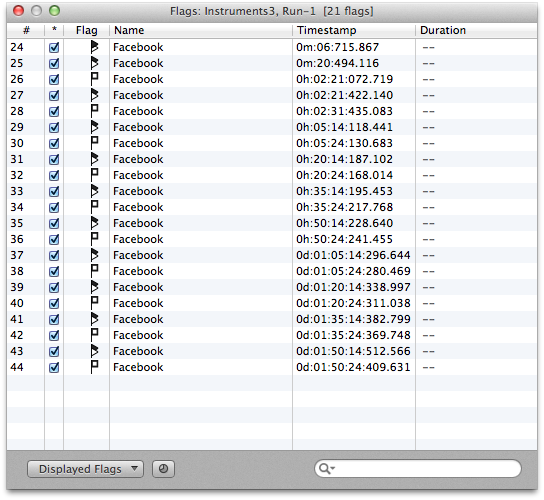Screen dimensions: 544x500
Task: Sort by the Flag column header
Action: point(86,31)
